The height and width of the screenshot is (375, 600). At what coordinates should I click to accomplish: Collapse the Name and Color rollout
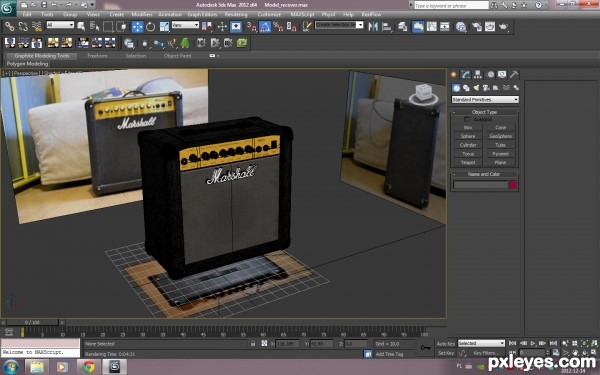pyautogui.click(x=484, y=174)
